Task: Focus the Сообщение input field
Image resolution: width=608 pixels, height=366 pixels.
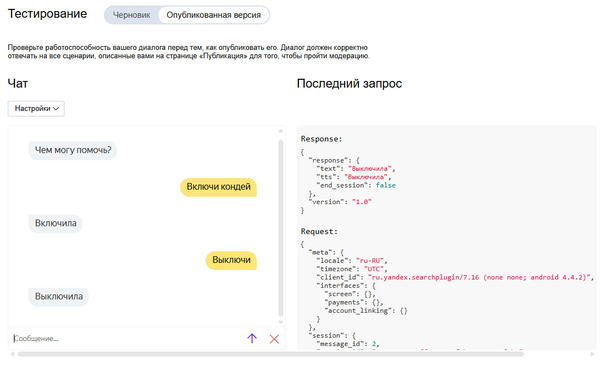Action: coord(126,338)
